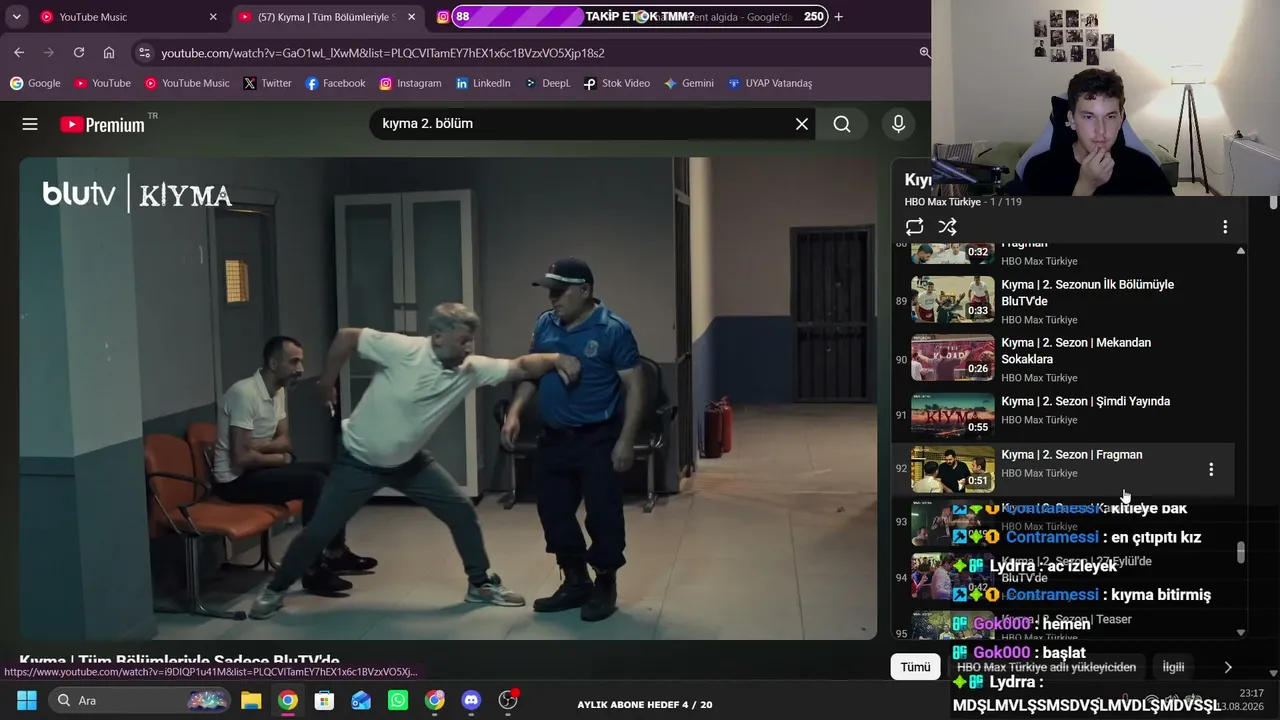Open playlist panel three-dot options menu
1280x720 pixels.
(1225, 227)
